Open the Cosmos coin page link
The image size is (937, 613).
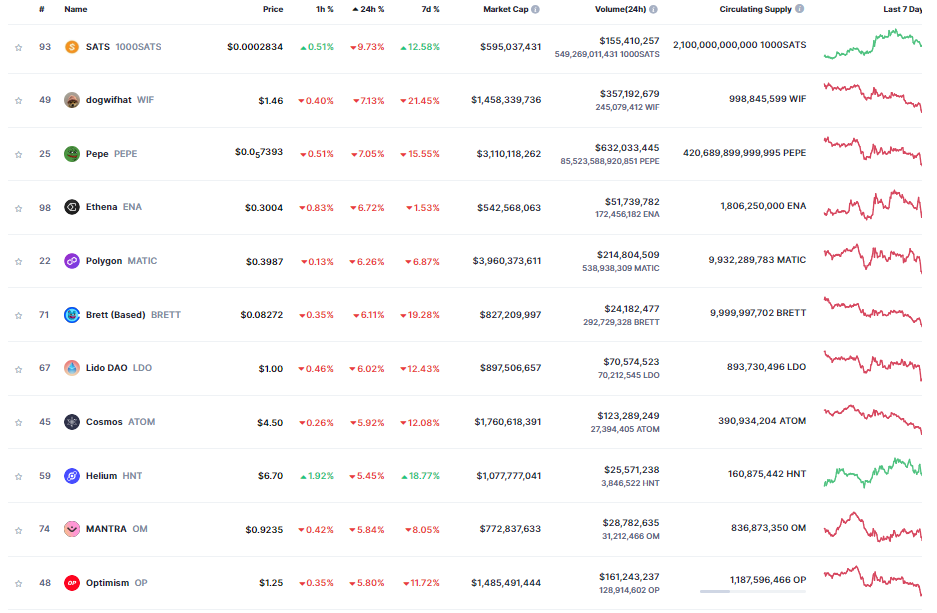coord(120,421)
